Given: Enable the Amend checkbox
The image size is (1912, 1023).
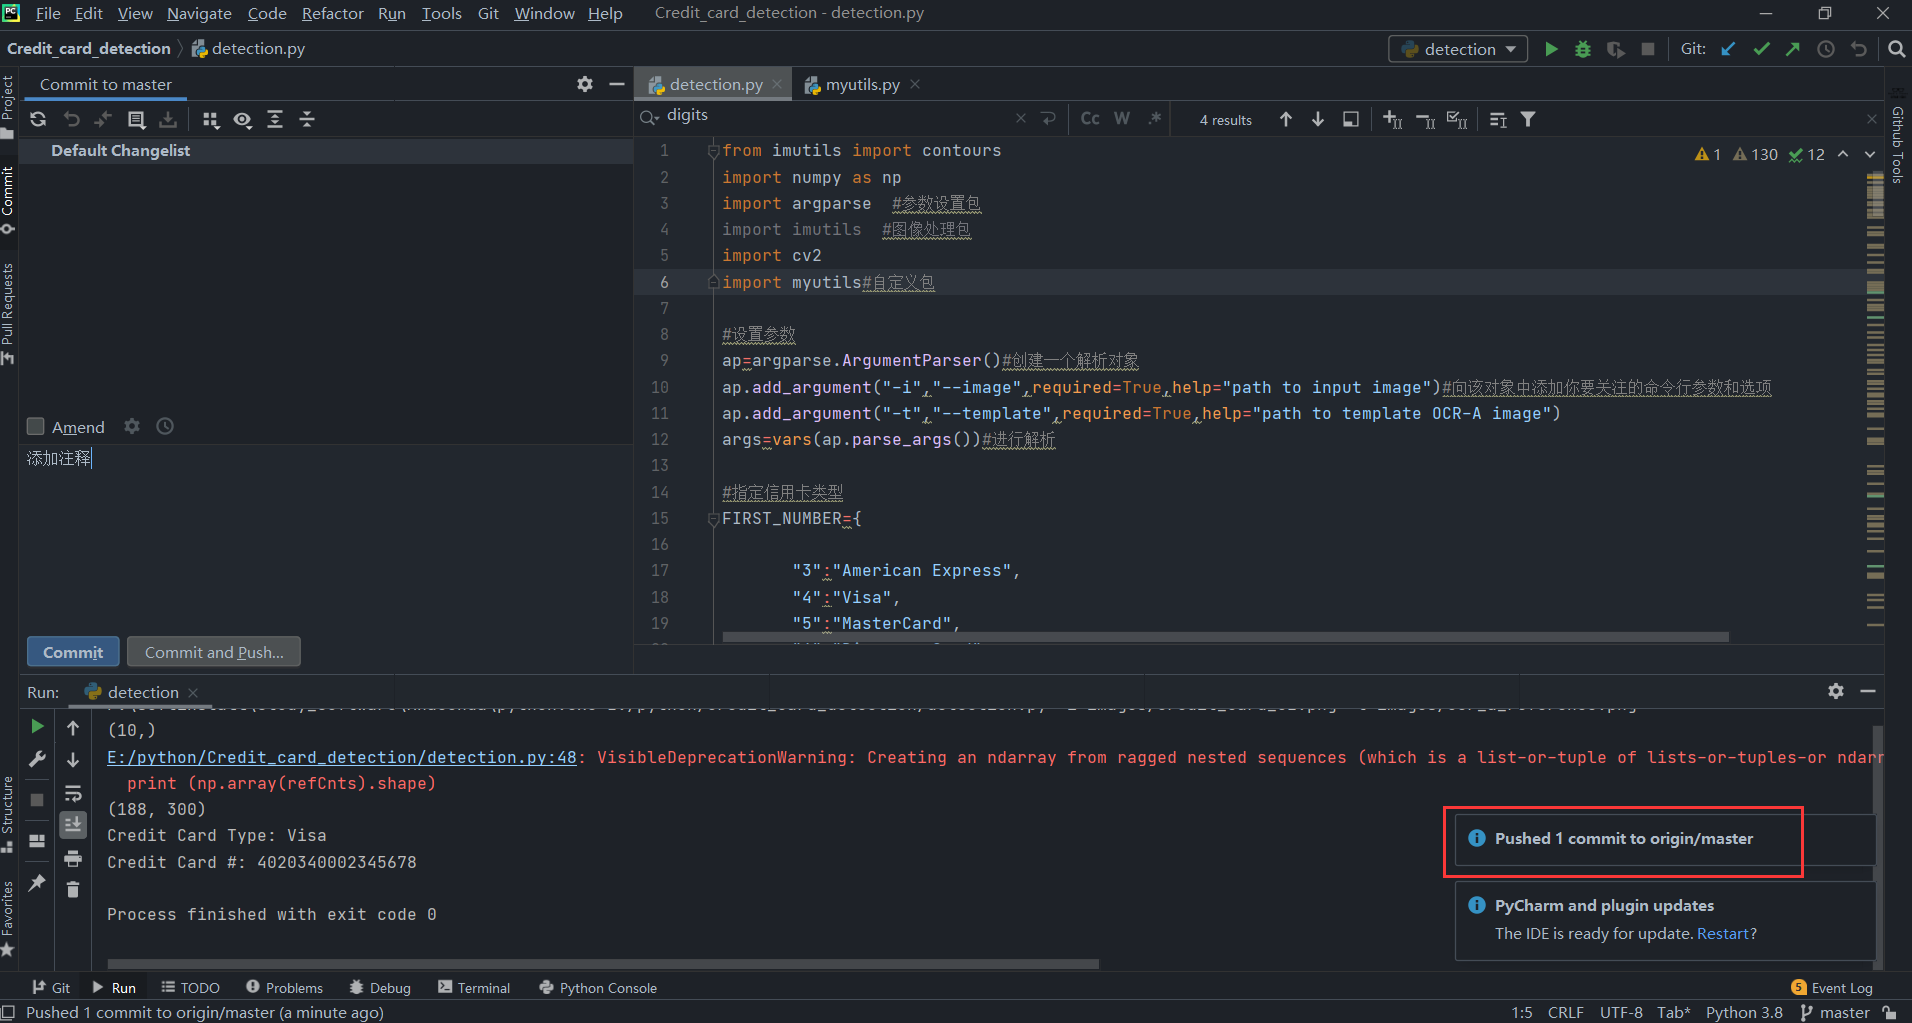Looking at the screenshot, I should click(x=35, y=426).
